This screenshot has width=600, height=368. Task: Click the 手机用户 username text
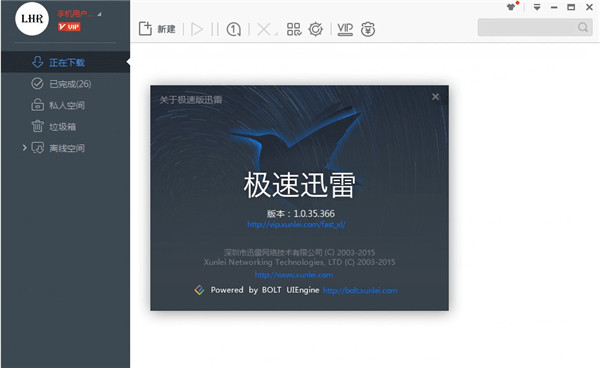click(x=75, y=14)
